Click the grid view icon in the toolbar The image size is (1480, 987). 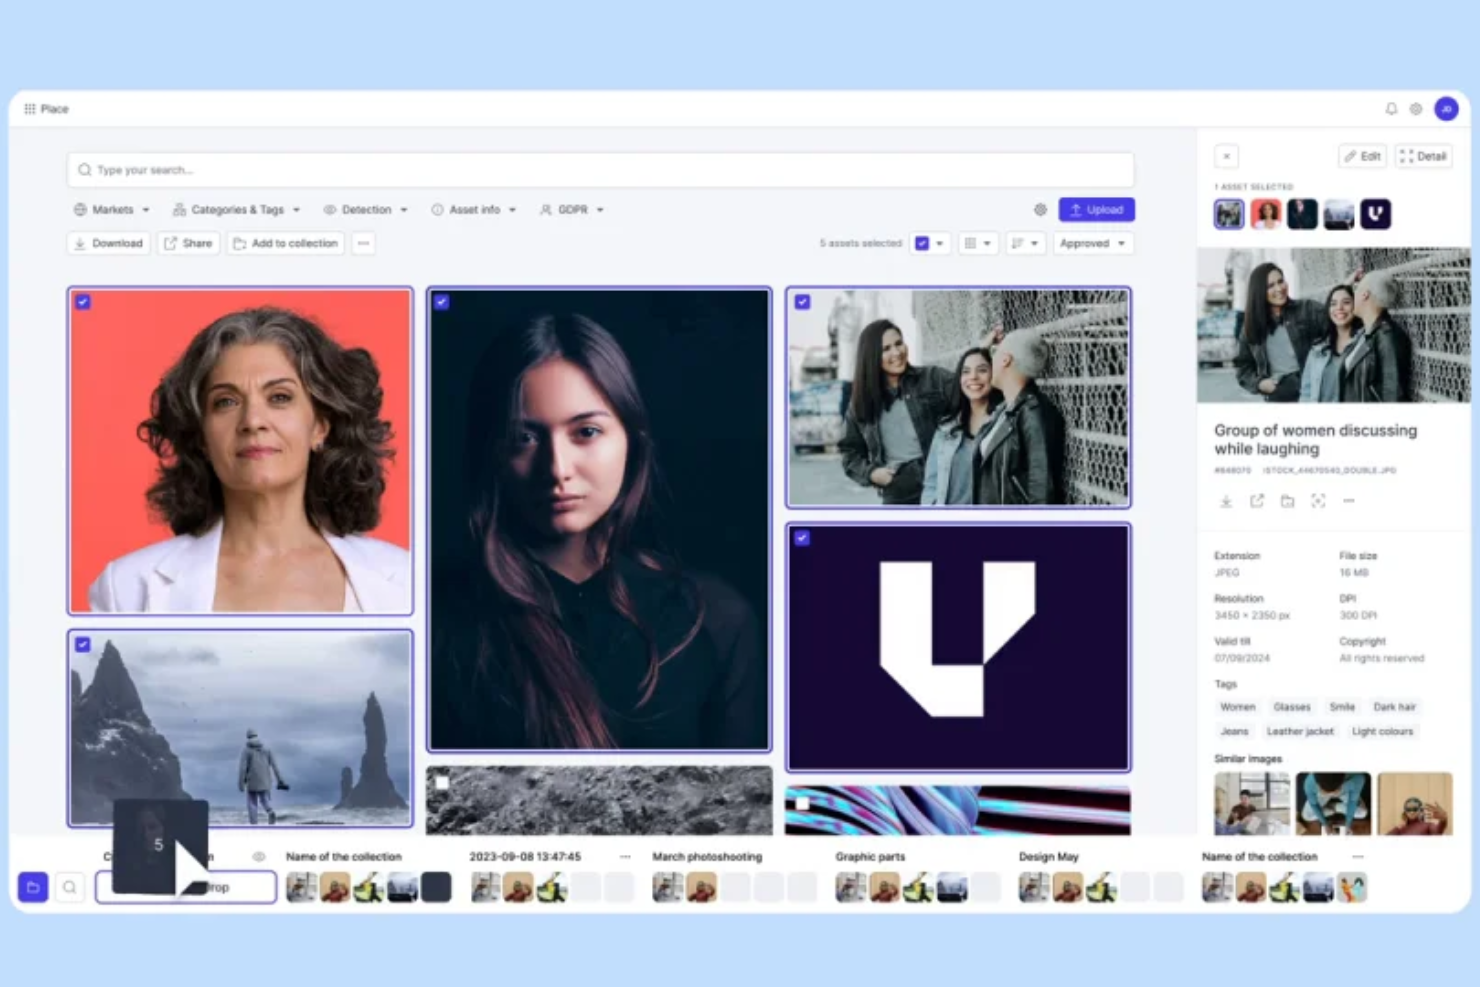coord(971,243)
